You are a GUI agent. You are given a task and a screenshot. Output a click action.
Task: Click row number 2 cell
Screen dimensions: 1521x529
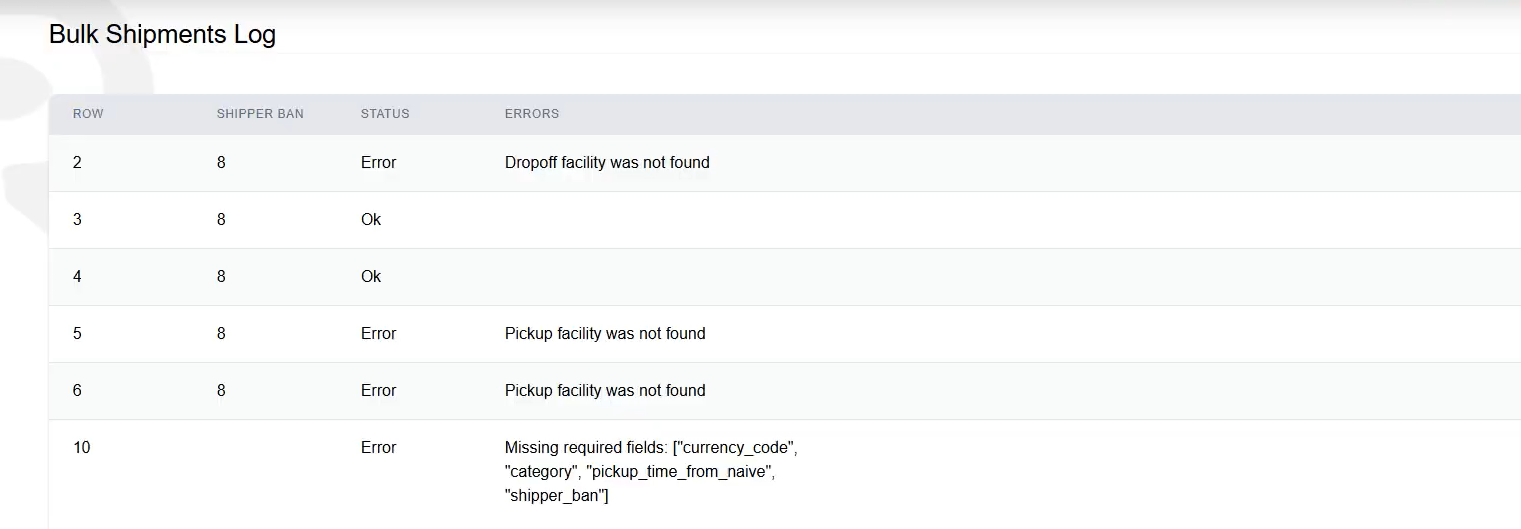pos(78,162)
